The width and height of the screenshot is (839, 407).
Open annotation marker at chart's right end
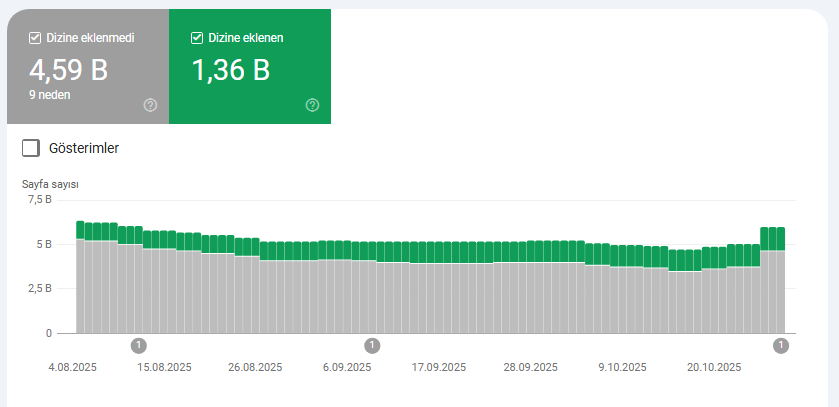point(781,346)
